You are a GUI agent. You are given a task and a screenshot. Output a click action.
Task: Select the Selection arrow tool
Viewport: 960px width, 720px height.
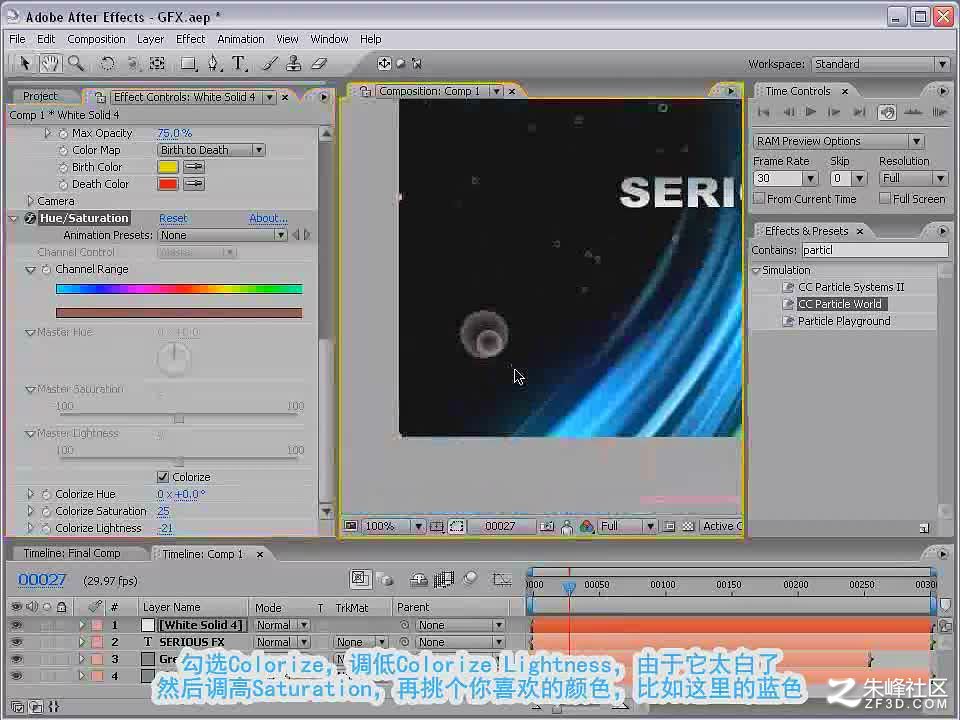point(24,63)
